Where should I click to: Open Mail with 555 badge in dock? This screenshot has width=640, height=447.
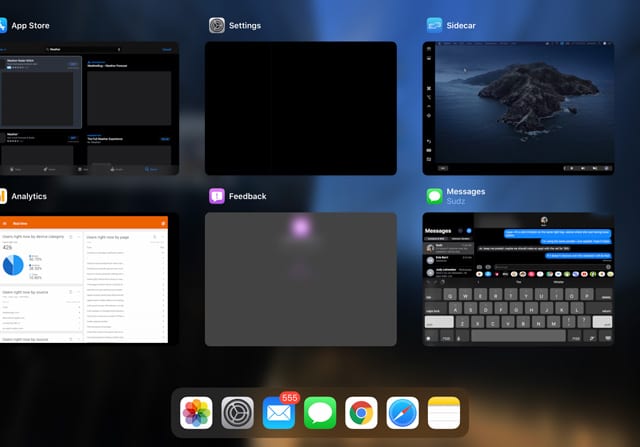coord(279,413)
